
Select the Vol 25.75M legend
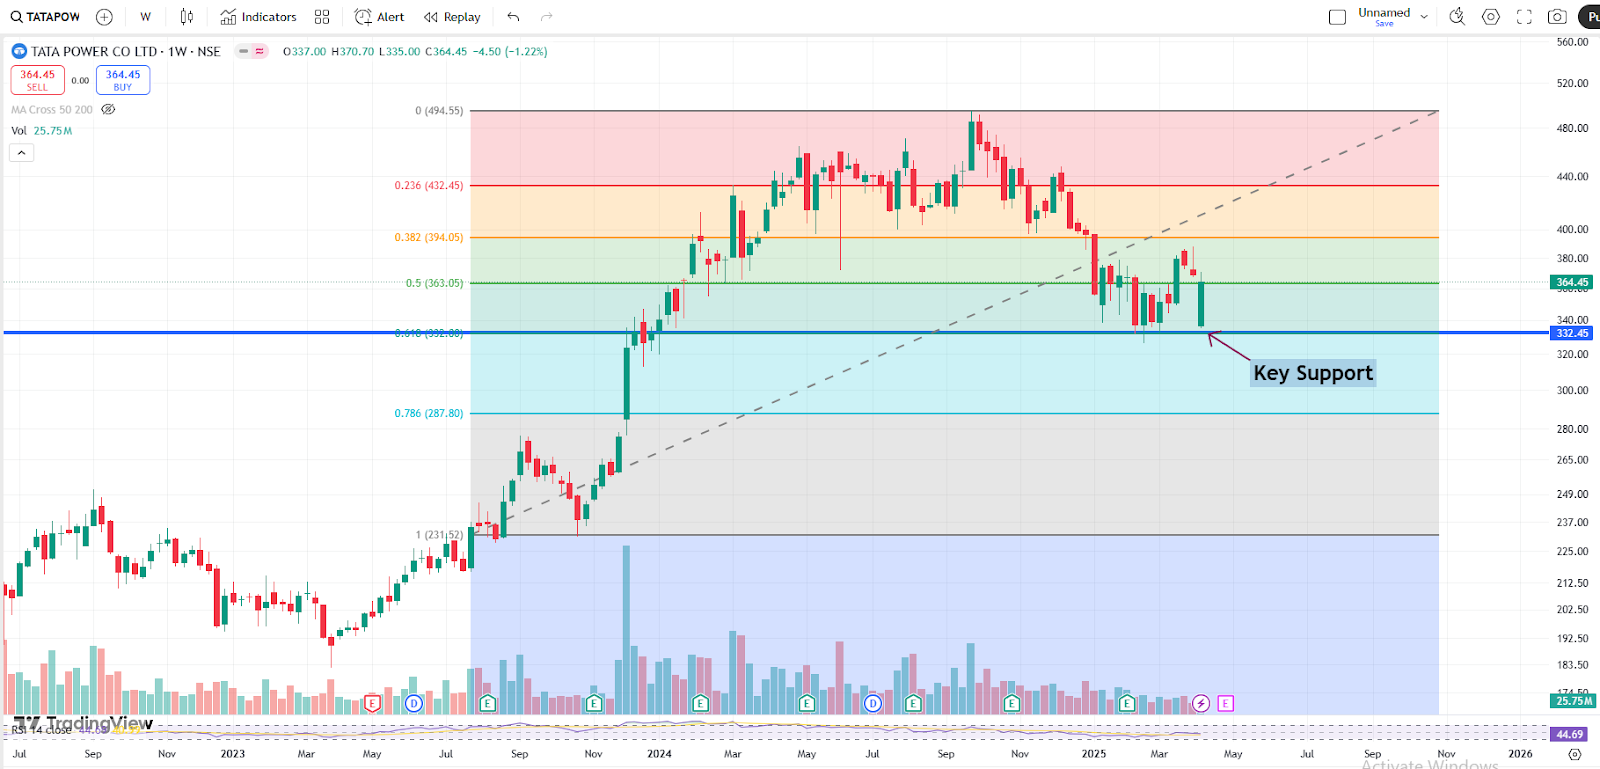[x=42, y=131]
